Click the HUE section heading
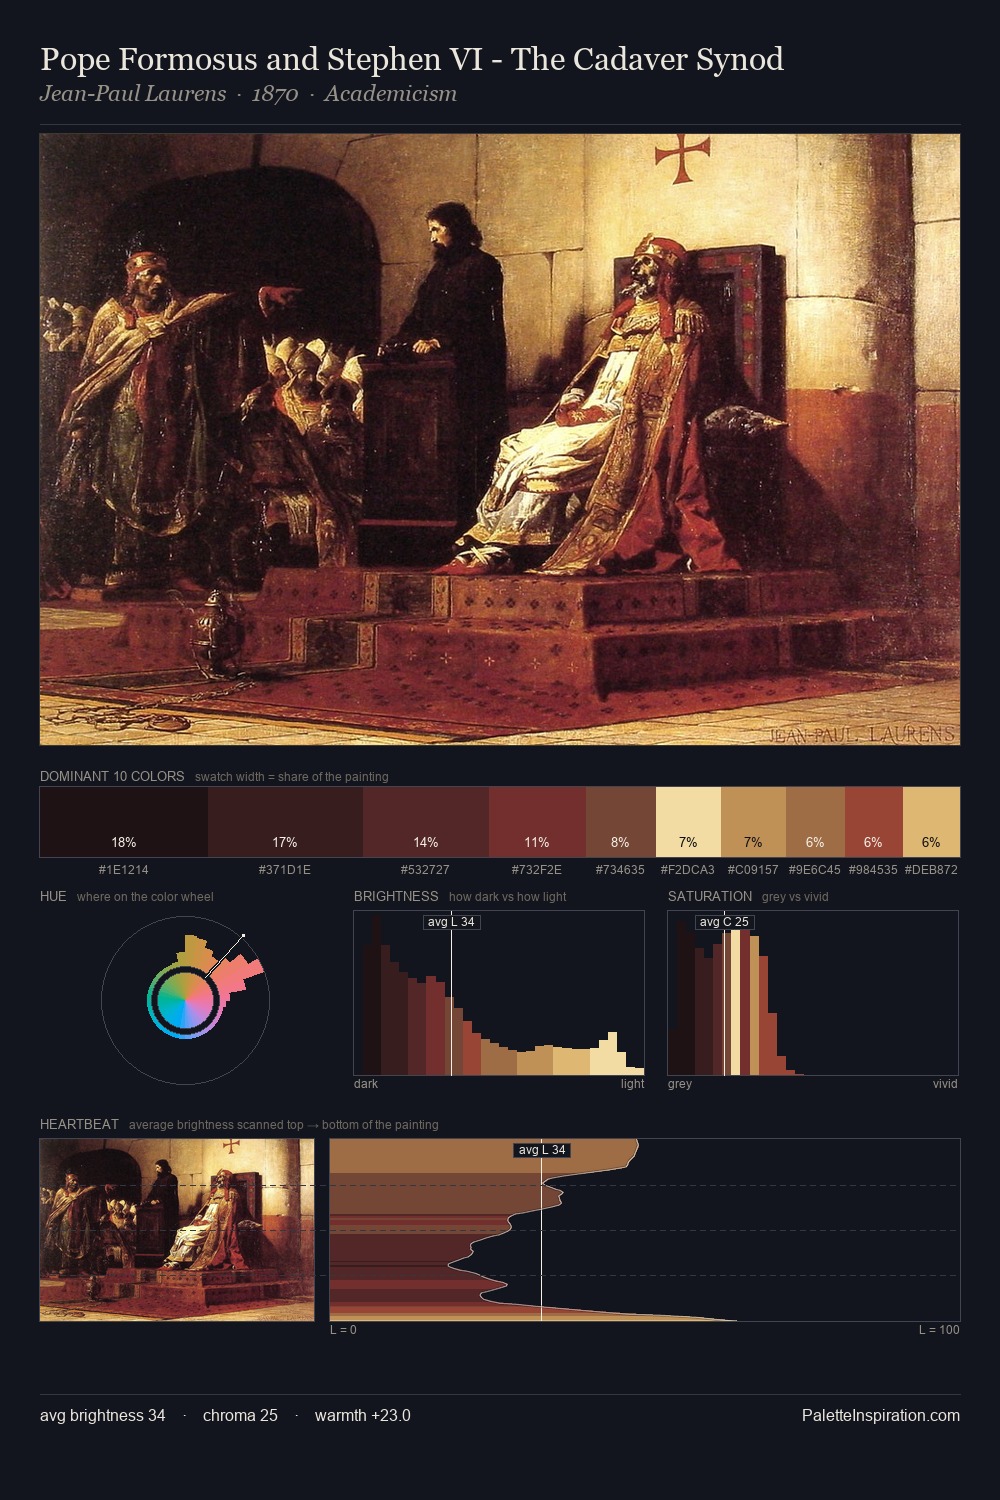This screenshot has height=1500, width=1000. click(x=53, y=896)
